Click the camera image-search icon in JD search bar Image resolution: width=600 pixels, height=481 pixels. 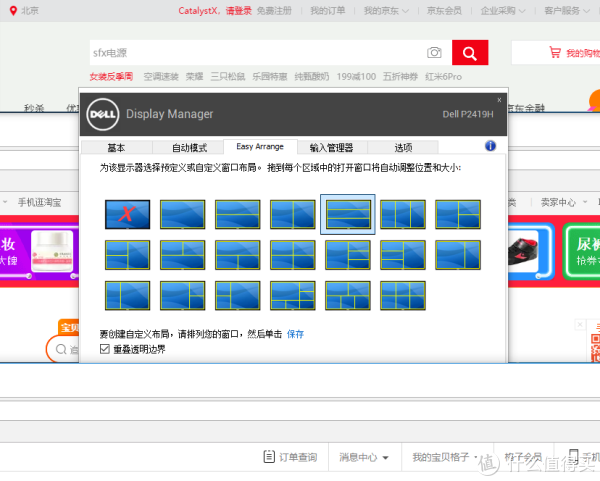434,52
